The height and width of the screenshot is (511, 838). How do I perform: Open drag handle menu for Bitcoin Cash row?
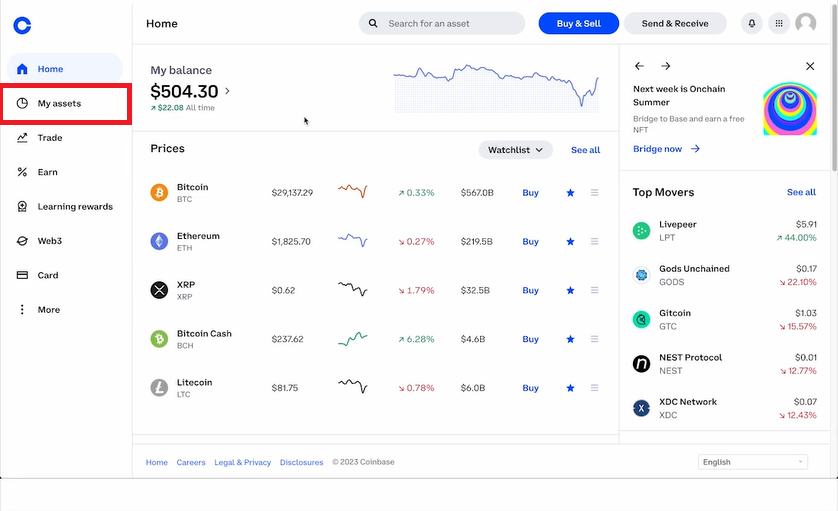[594, 339]
